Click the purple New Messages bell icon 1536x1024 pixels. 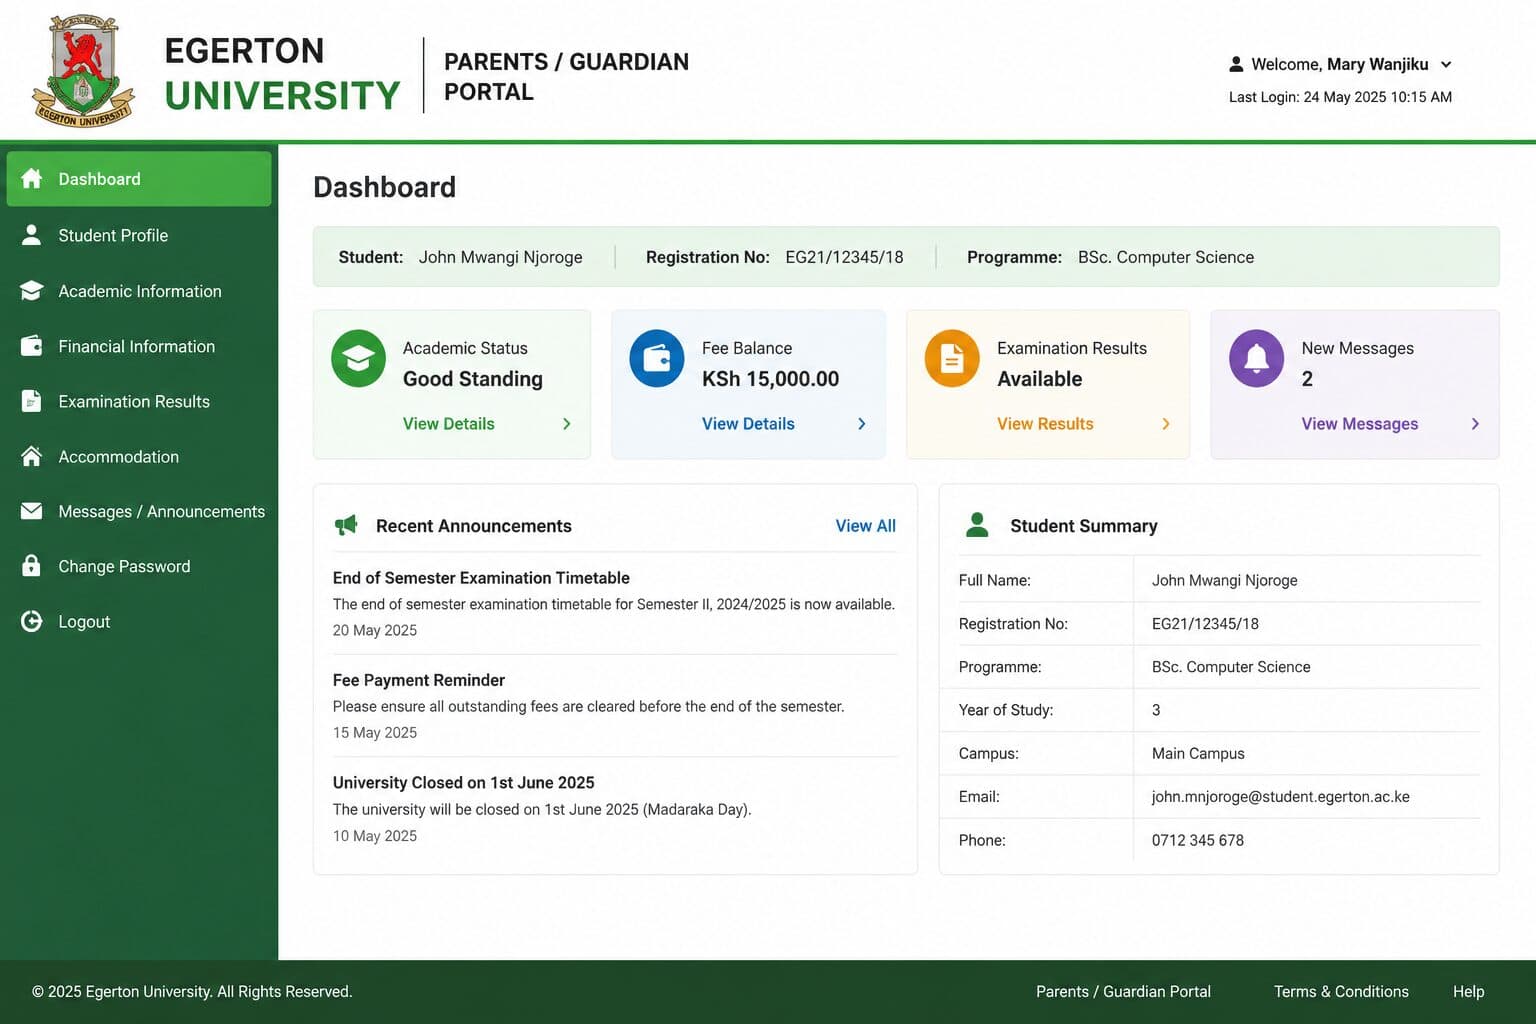[1256, 358]
